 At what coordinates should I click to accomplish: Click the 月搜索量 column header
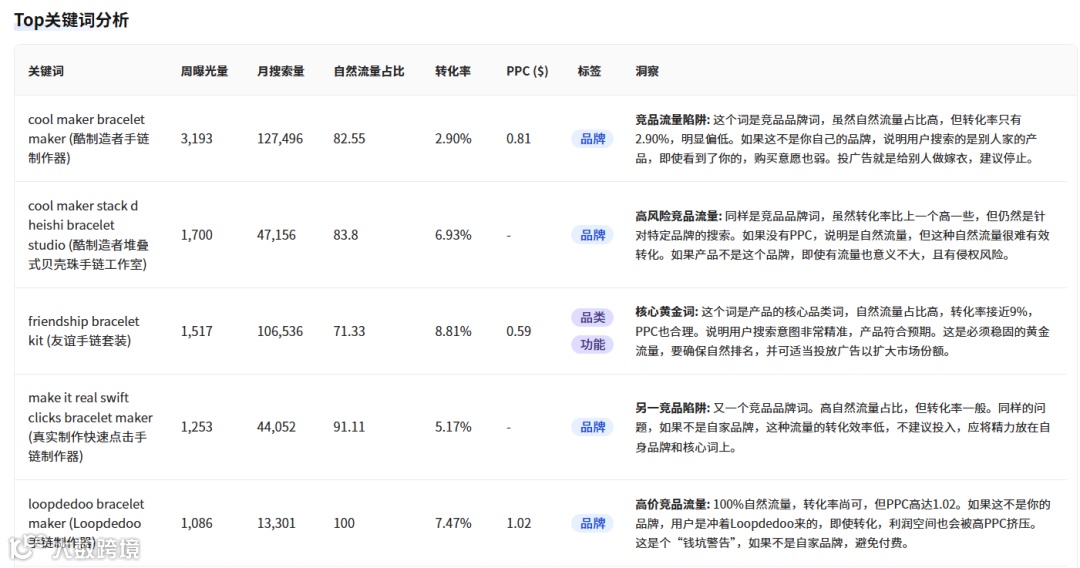pyautogui.click(x=280, y=71)
